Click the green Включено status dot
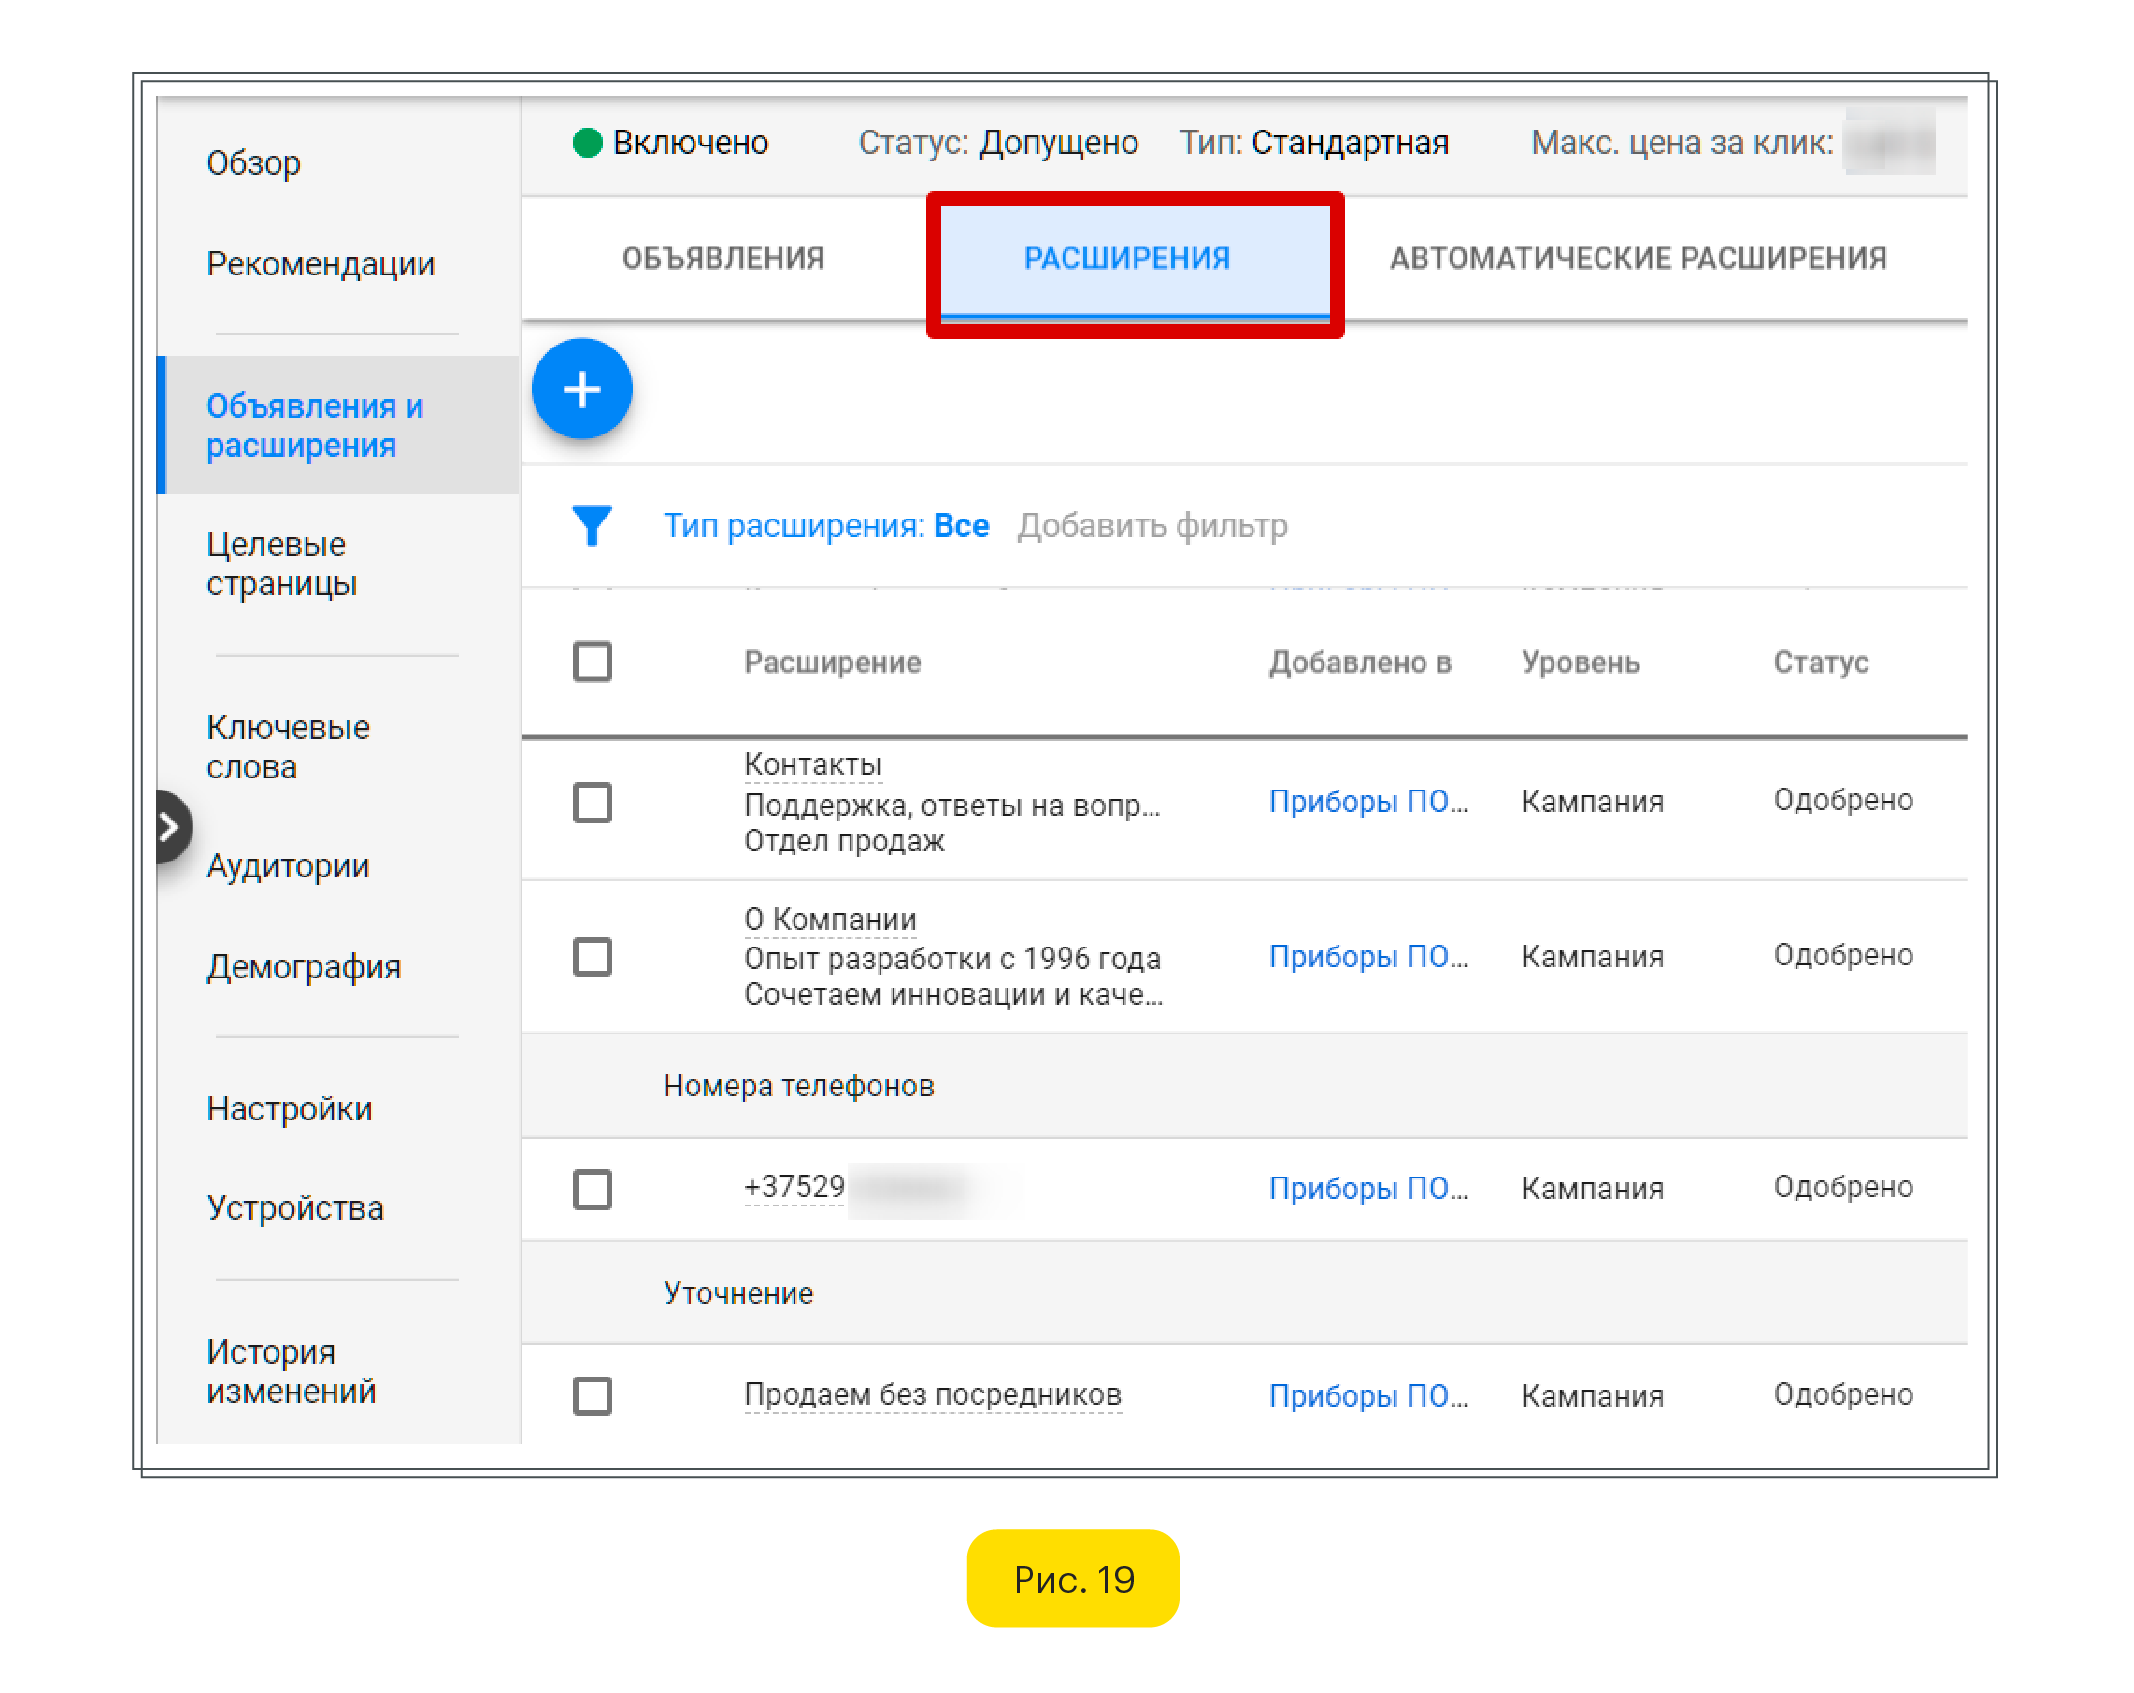Image resolution: width=2134 pixels, height=1693 pixels. 588,143
